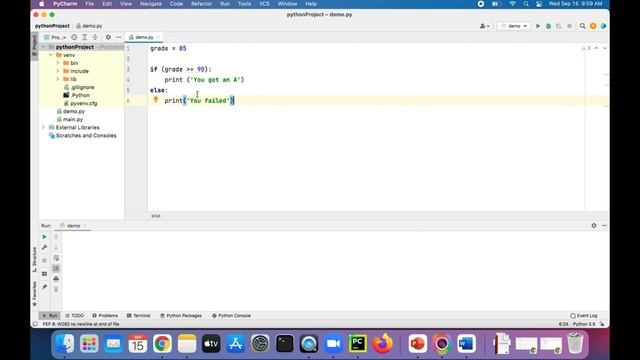Hide the Run tool window
Viewport: 640px width, 360px height.
(604, 225)
